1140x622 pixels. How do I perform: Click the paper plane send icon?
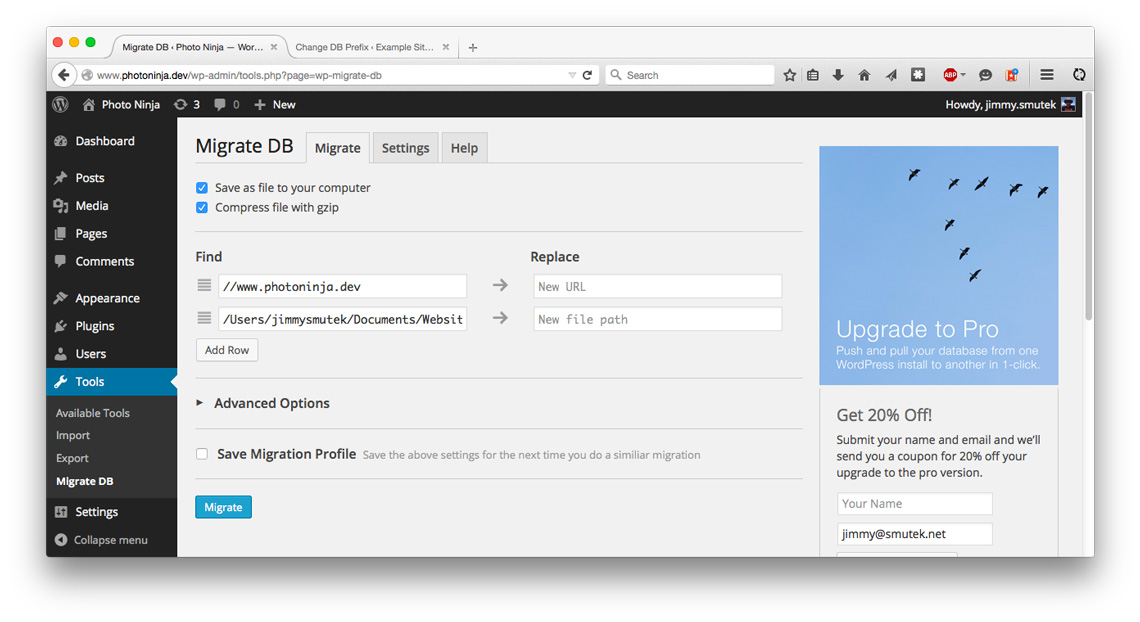pos(891,75)
